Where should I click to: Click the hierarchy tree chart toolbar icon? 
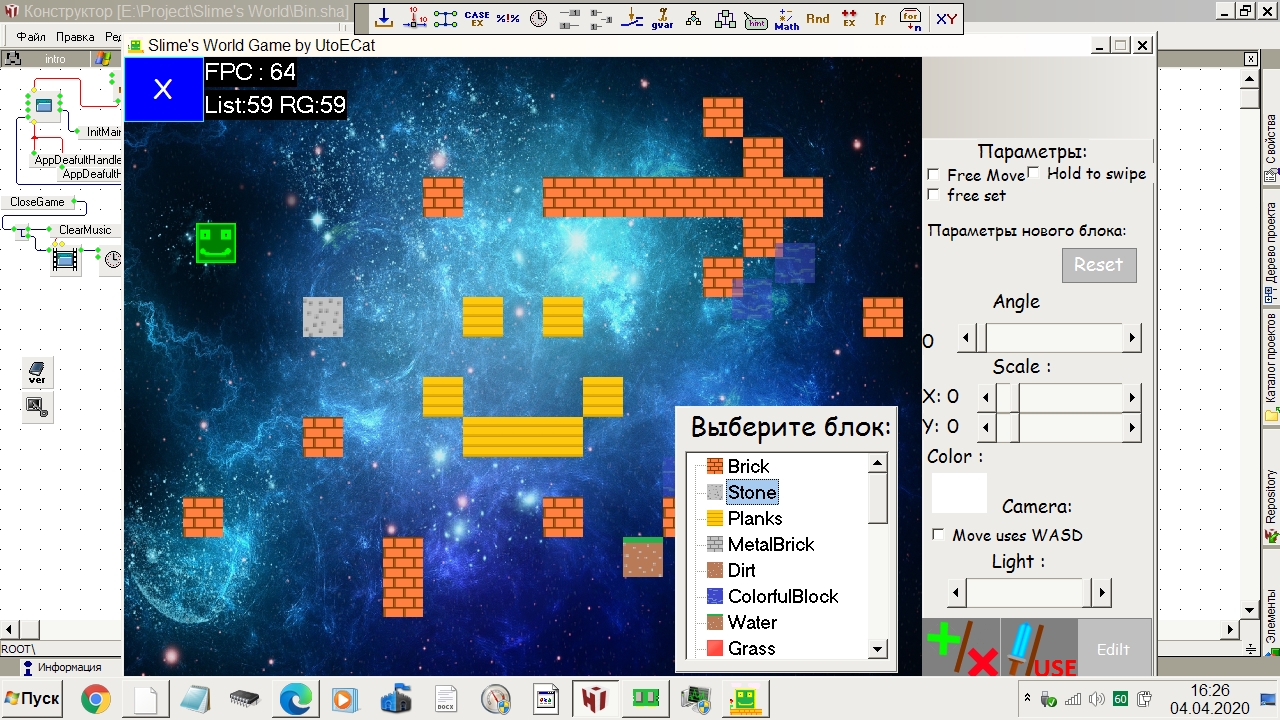tap(694, 18)
